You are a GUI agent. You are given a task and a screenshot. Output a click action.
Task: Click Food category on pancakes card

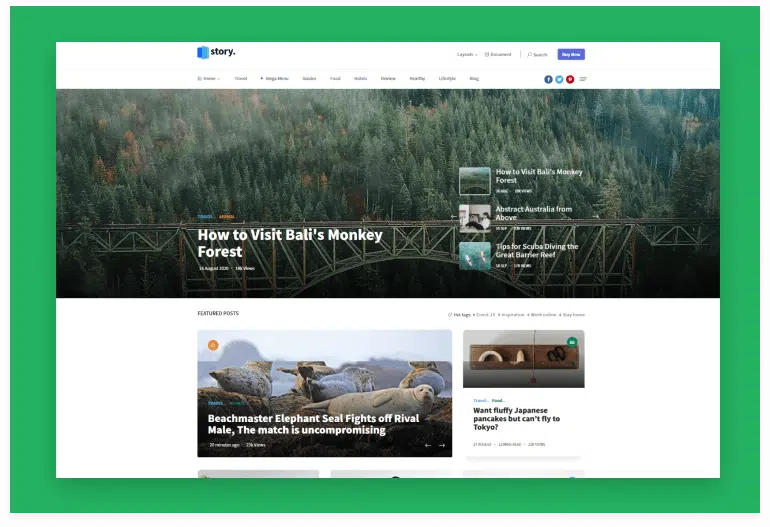[x=498, y=401]
